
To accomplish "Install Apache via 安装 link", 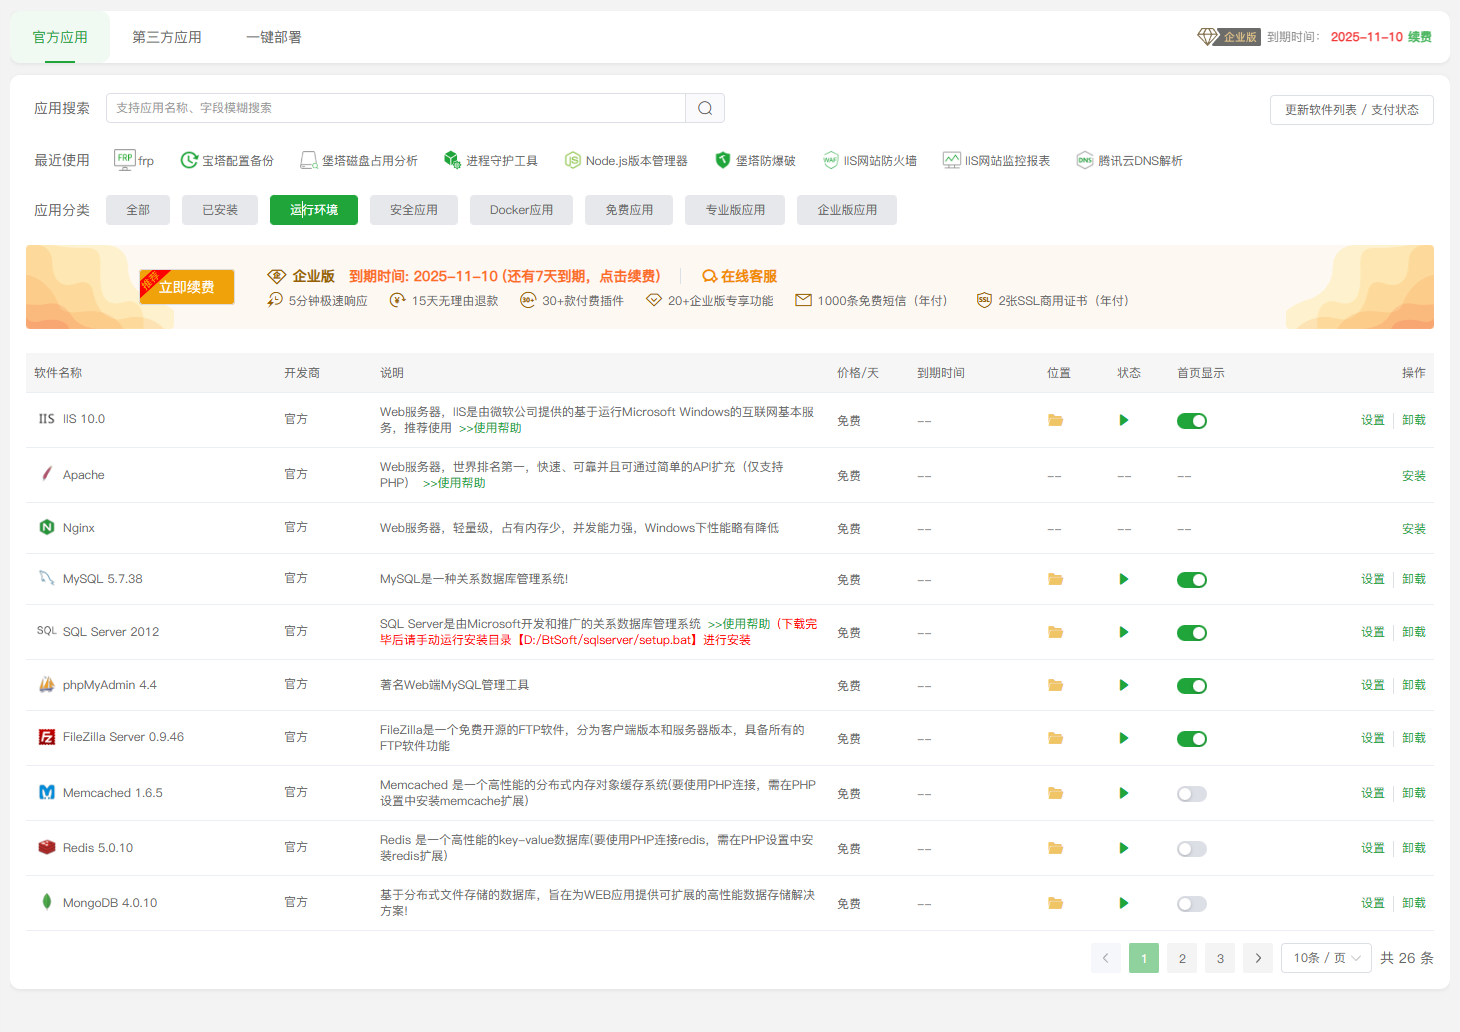I will pyautogui.click(x=1413, y=476).
